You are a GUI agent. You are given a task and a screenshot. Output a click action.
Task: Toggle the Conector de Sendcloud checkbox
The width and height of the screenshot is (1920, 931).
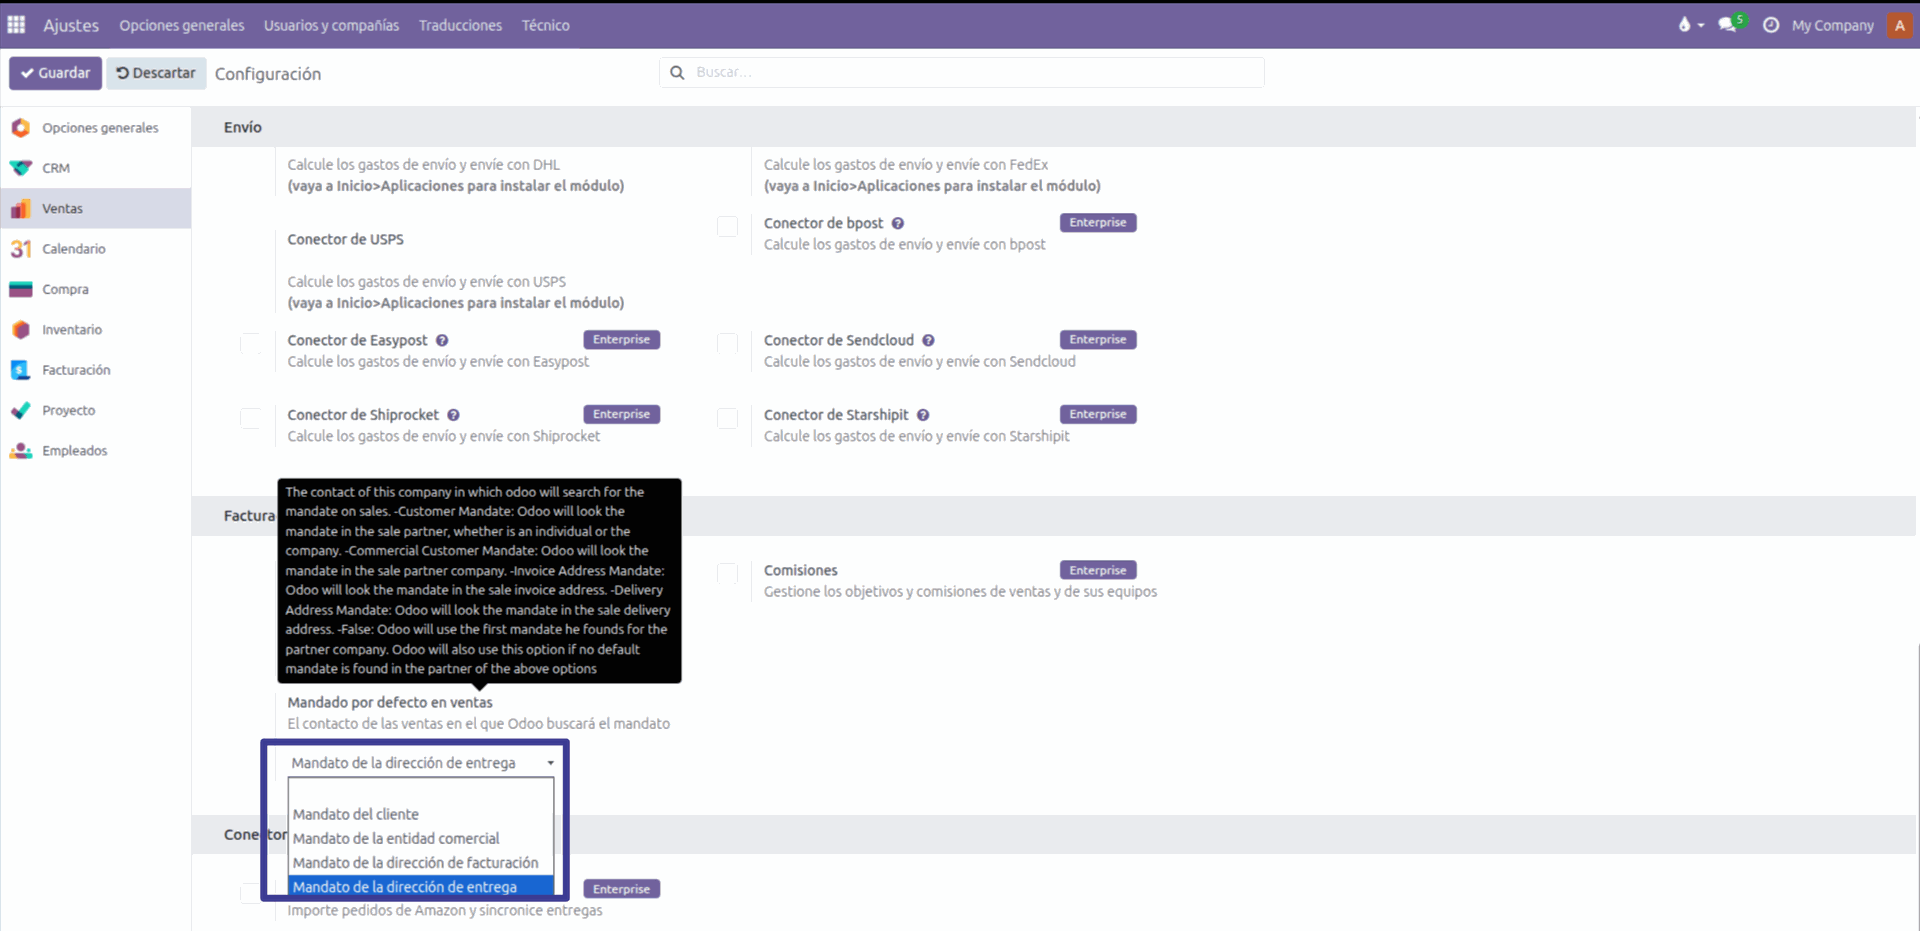point(728,344)
